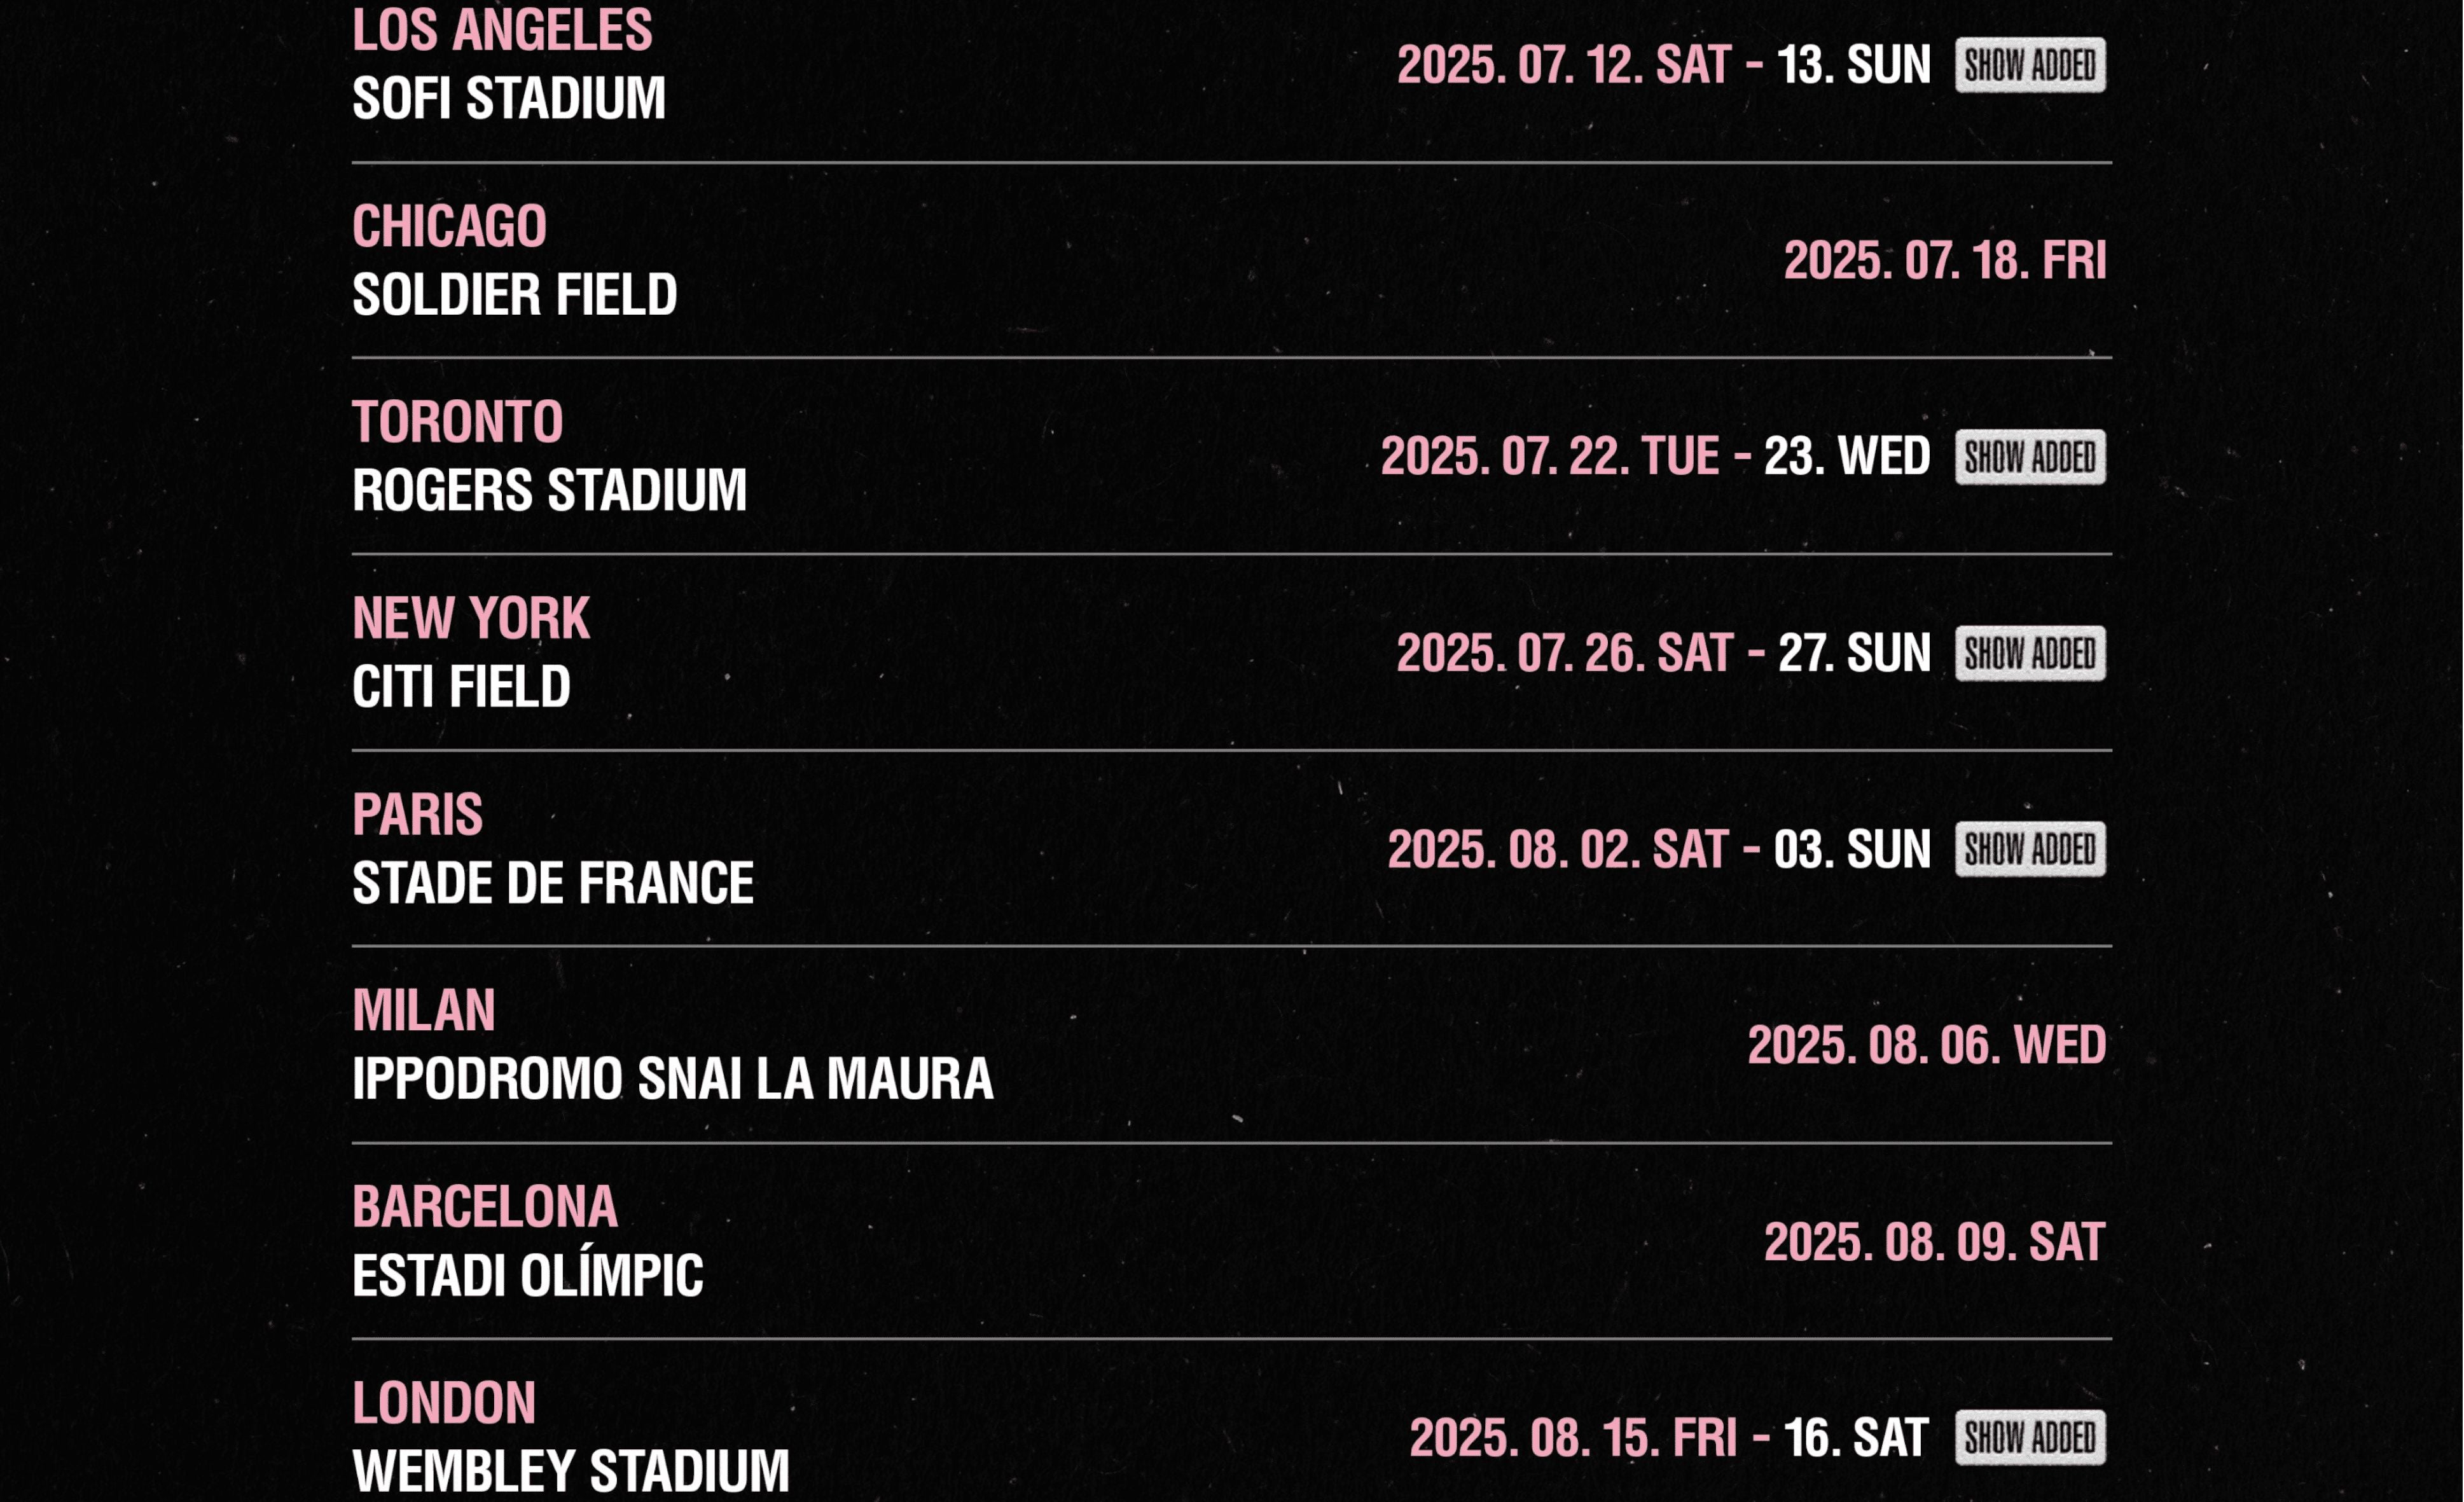Click the SOLDIER FIELD venue name
Image resolution: width=2464 pixels, height=1502 pixels.
coord(514,295)
